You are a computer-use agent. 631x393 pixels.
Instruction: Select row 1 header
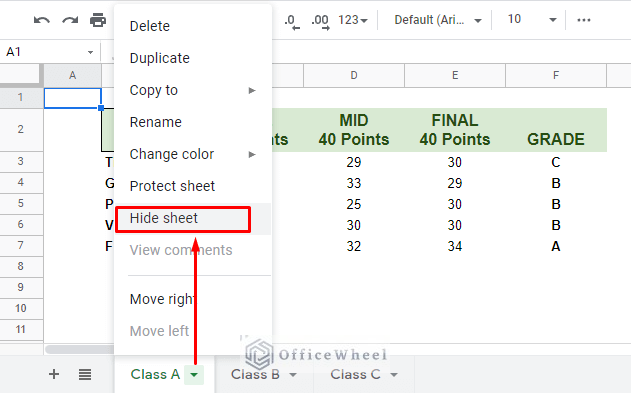21,97
